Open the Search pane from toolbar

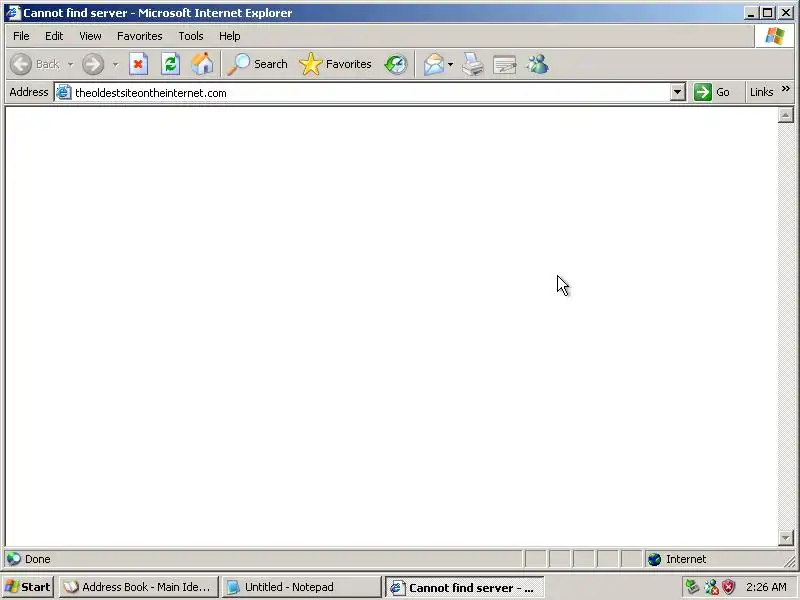[x=258, y=64]
